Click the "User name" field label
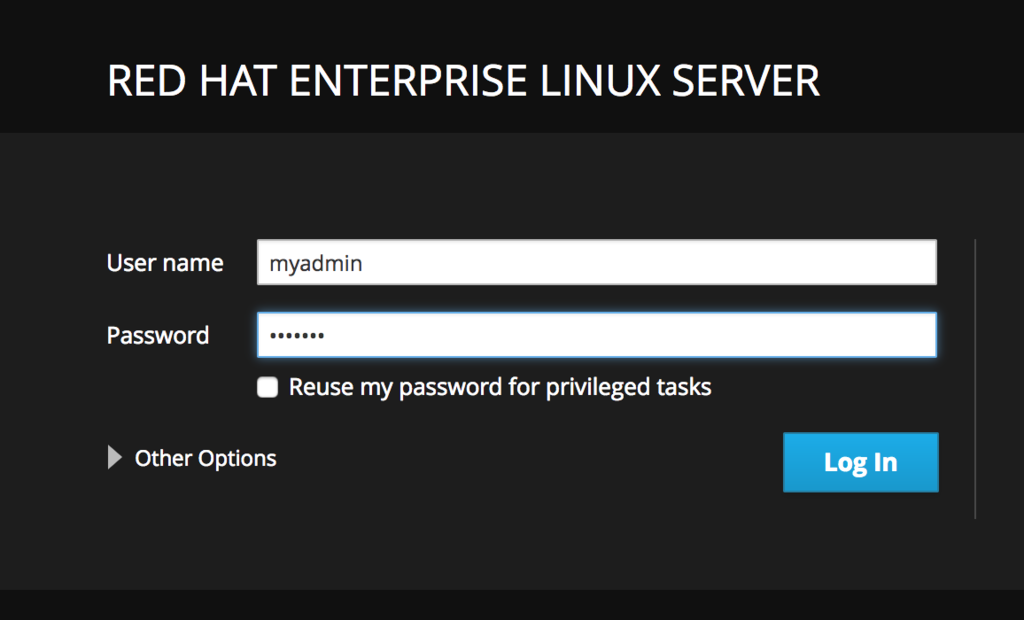Screen dimensions: 1024x620 165,263
